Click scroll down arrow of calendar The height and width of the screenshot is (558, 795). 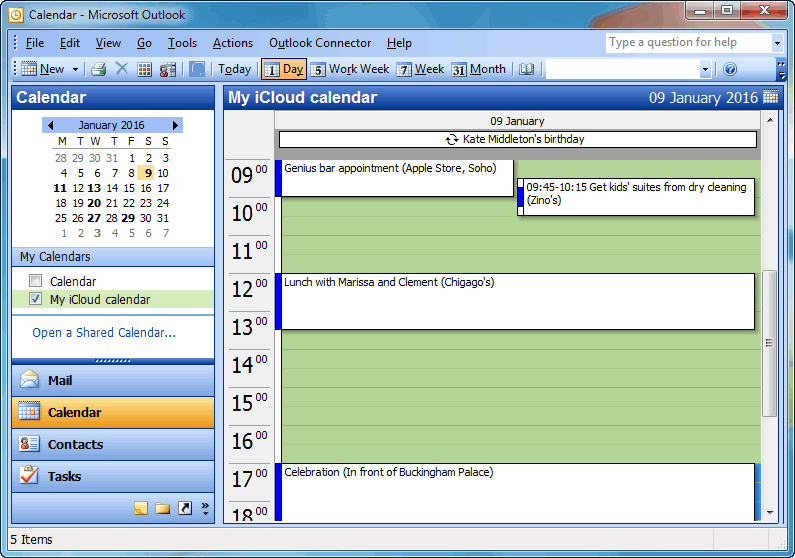[x=770, y=512]
